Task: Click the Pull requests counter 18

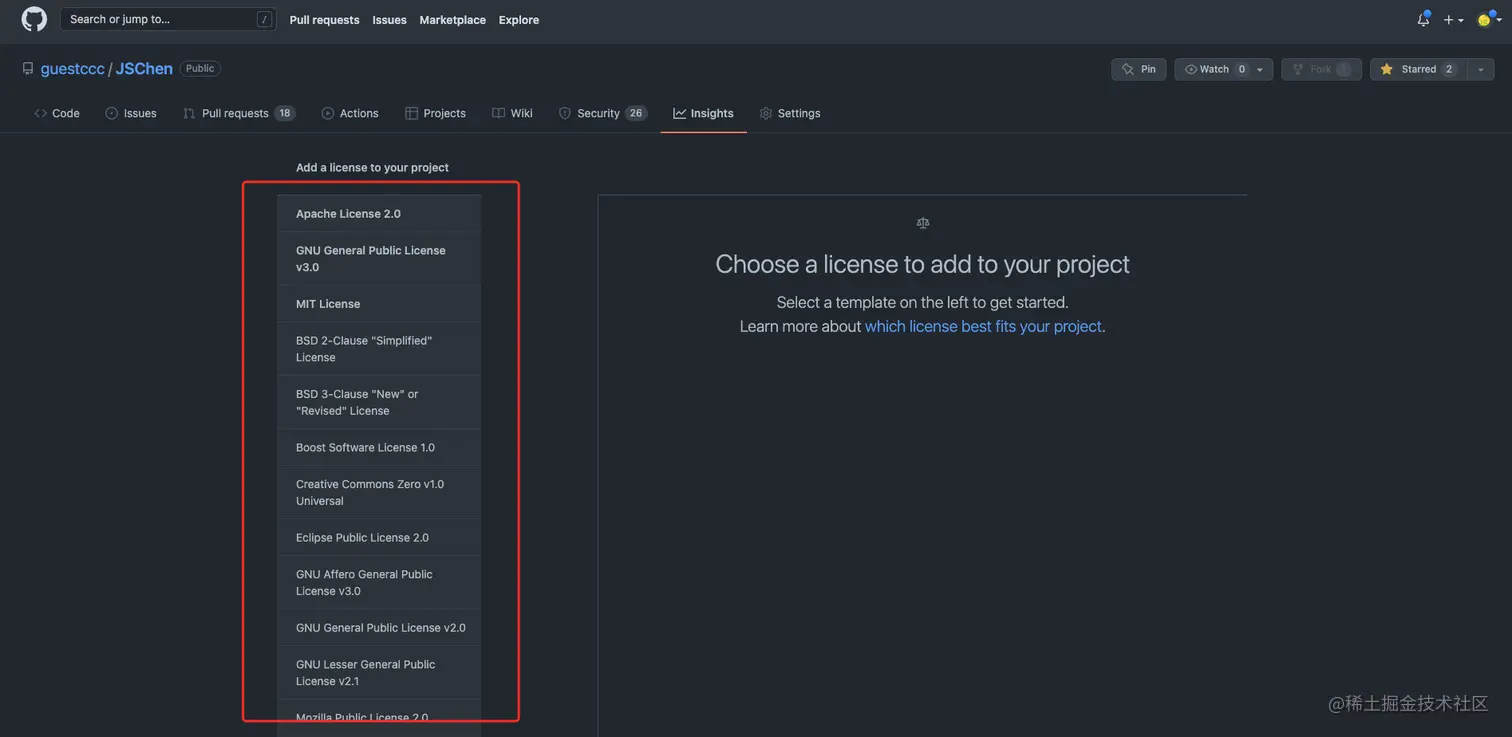Action: (x=285, y=113)
